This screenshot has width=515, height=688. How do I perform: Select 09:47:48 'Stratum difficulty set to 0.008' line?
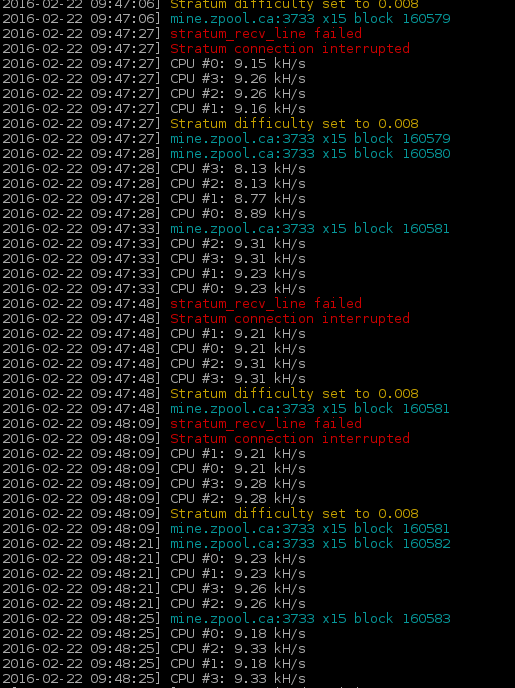point(294,394)
